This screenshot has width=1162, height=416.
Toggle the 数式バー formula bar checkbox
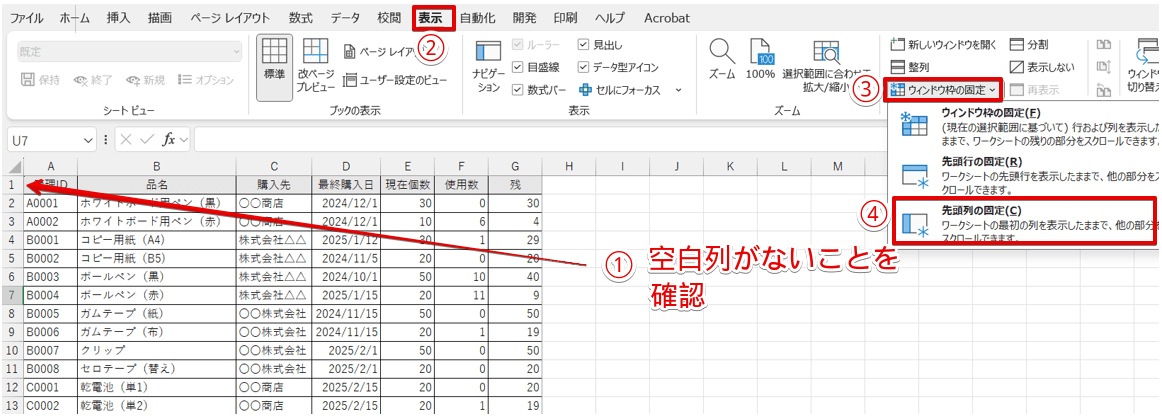(x=518, y=90)
